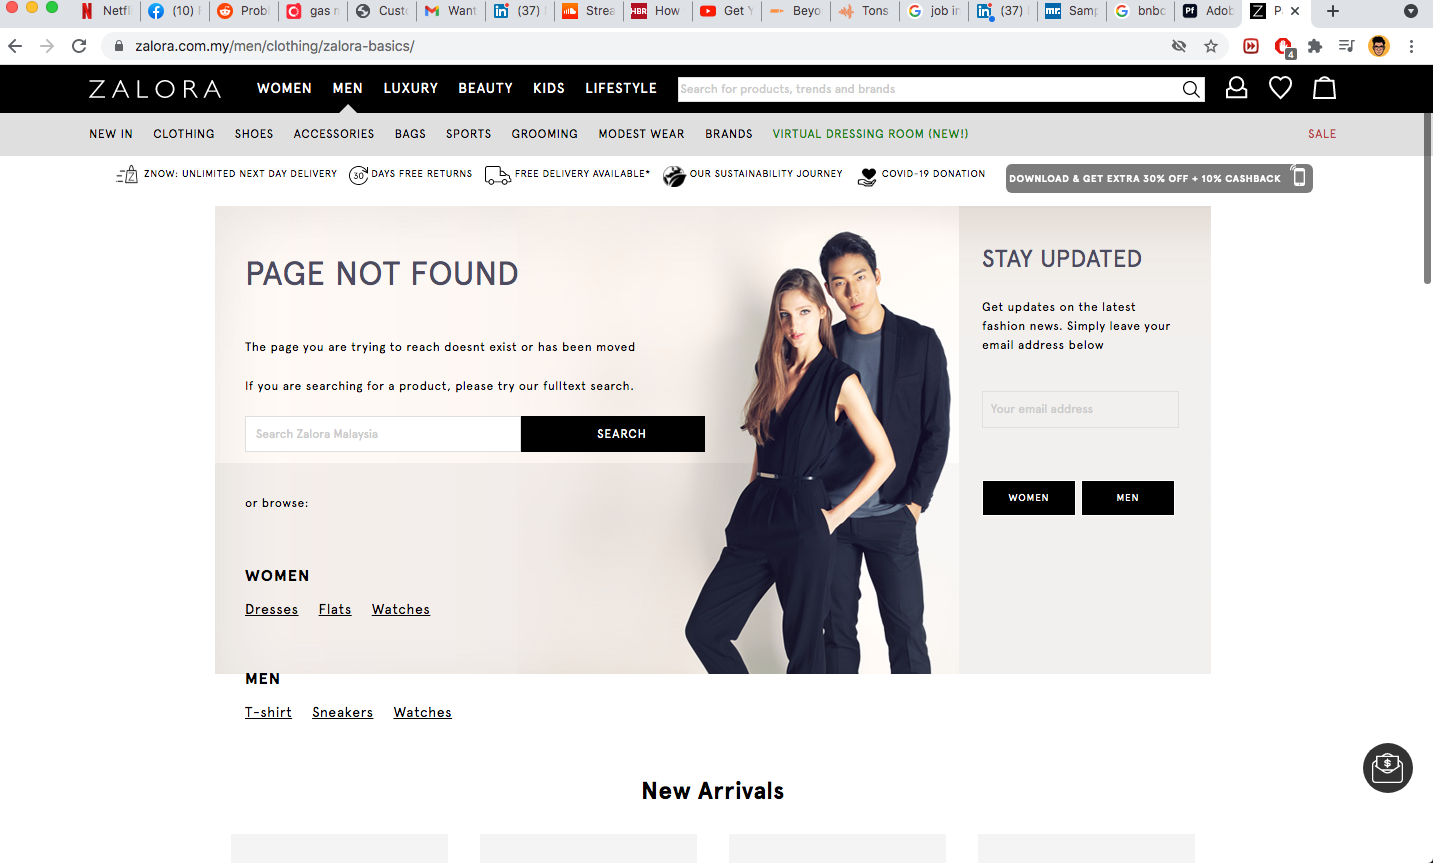Open Virtual Dressing Room link
The width and height of the screenshot is (1433, 863).
(870, 134)
